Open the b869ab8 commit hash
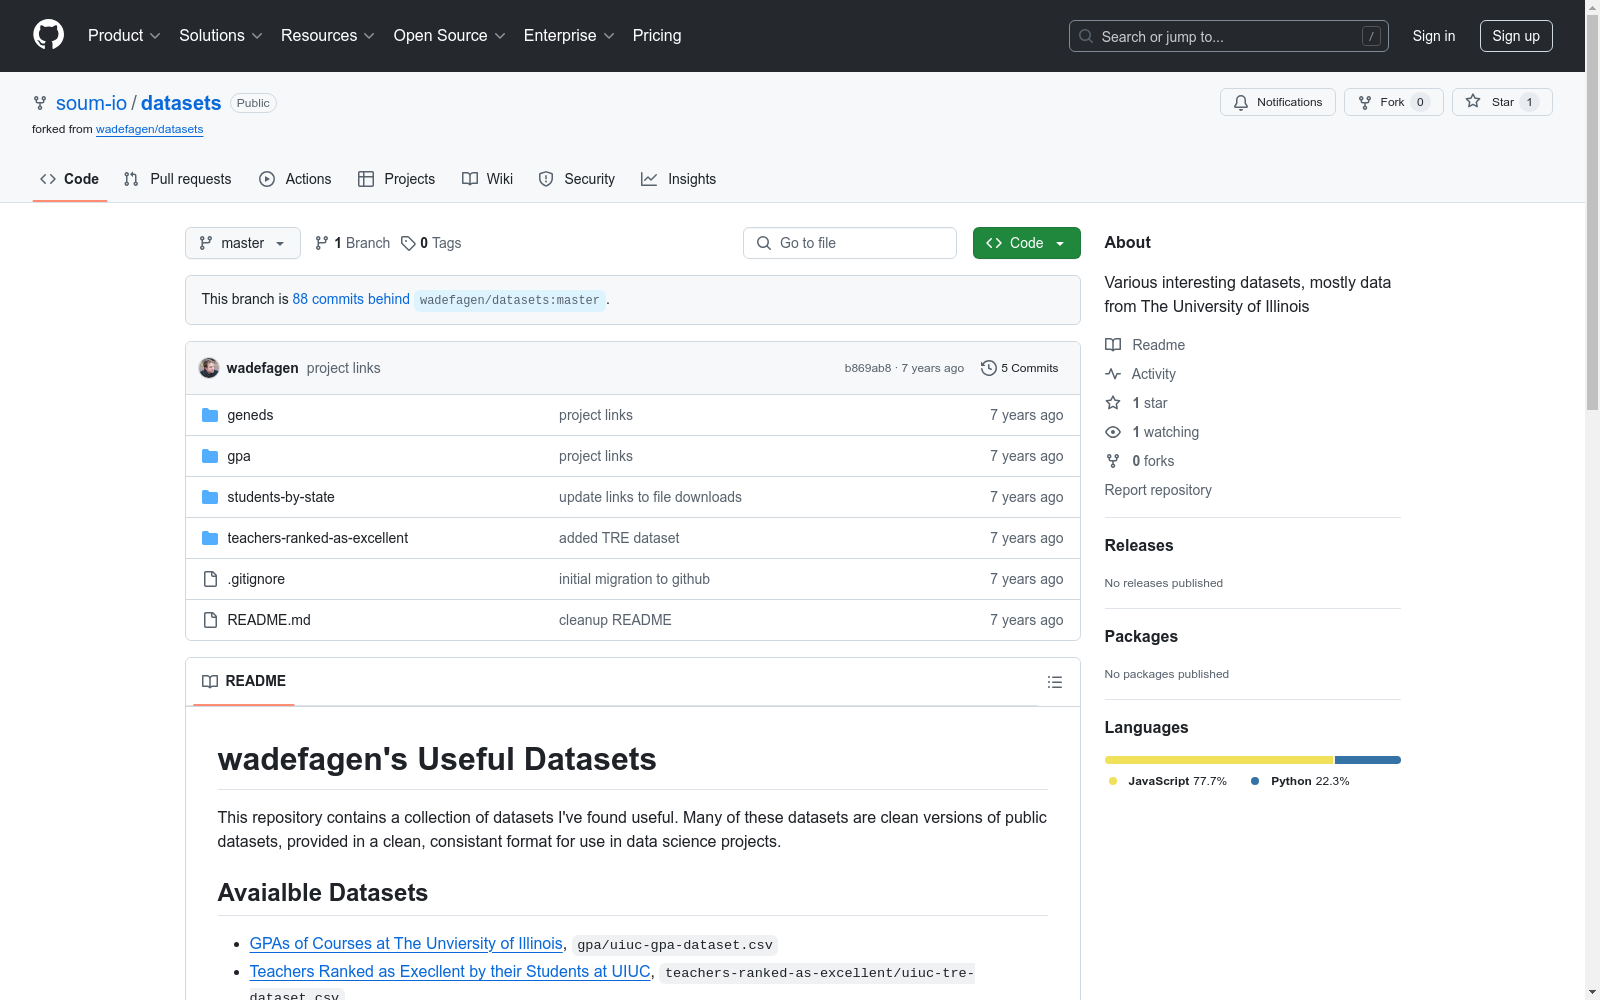1600x1000 pixels. (x=867, y=368)
